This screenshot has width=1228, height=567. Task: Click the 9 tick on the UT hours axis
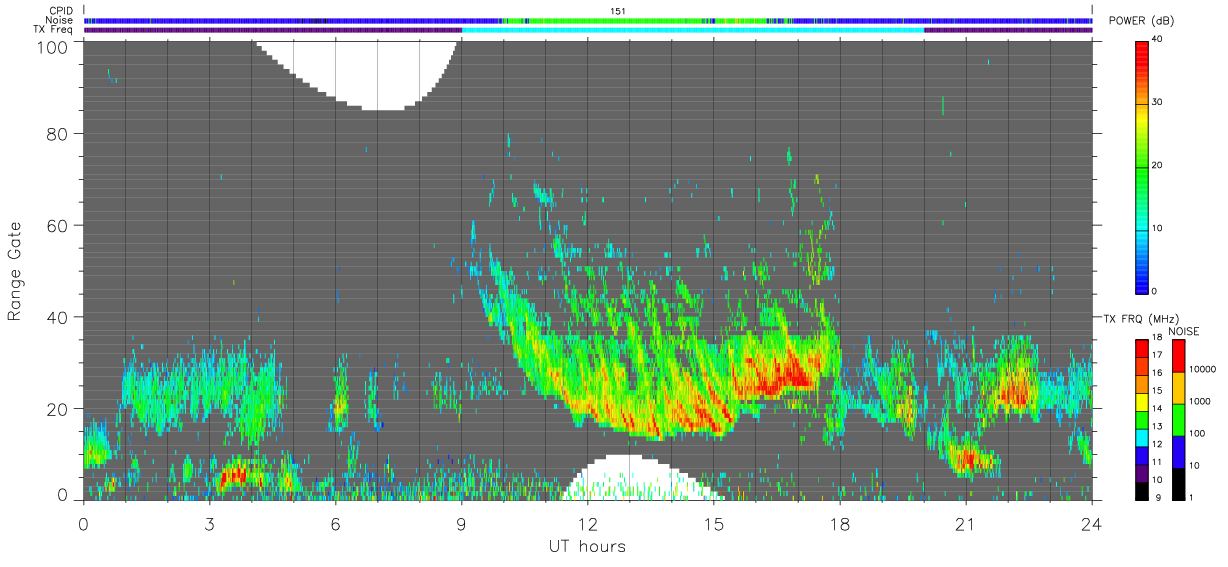click(x=461, y=523)
